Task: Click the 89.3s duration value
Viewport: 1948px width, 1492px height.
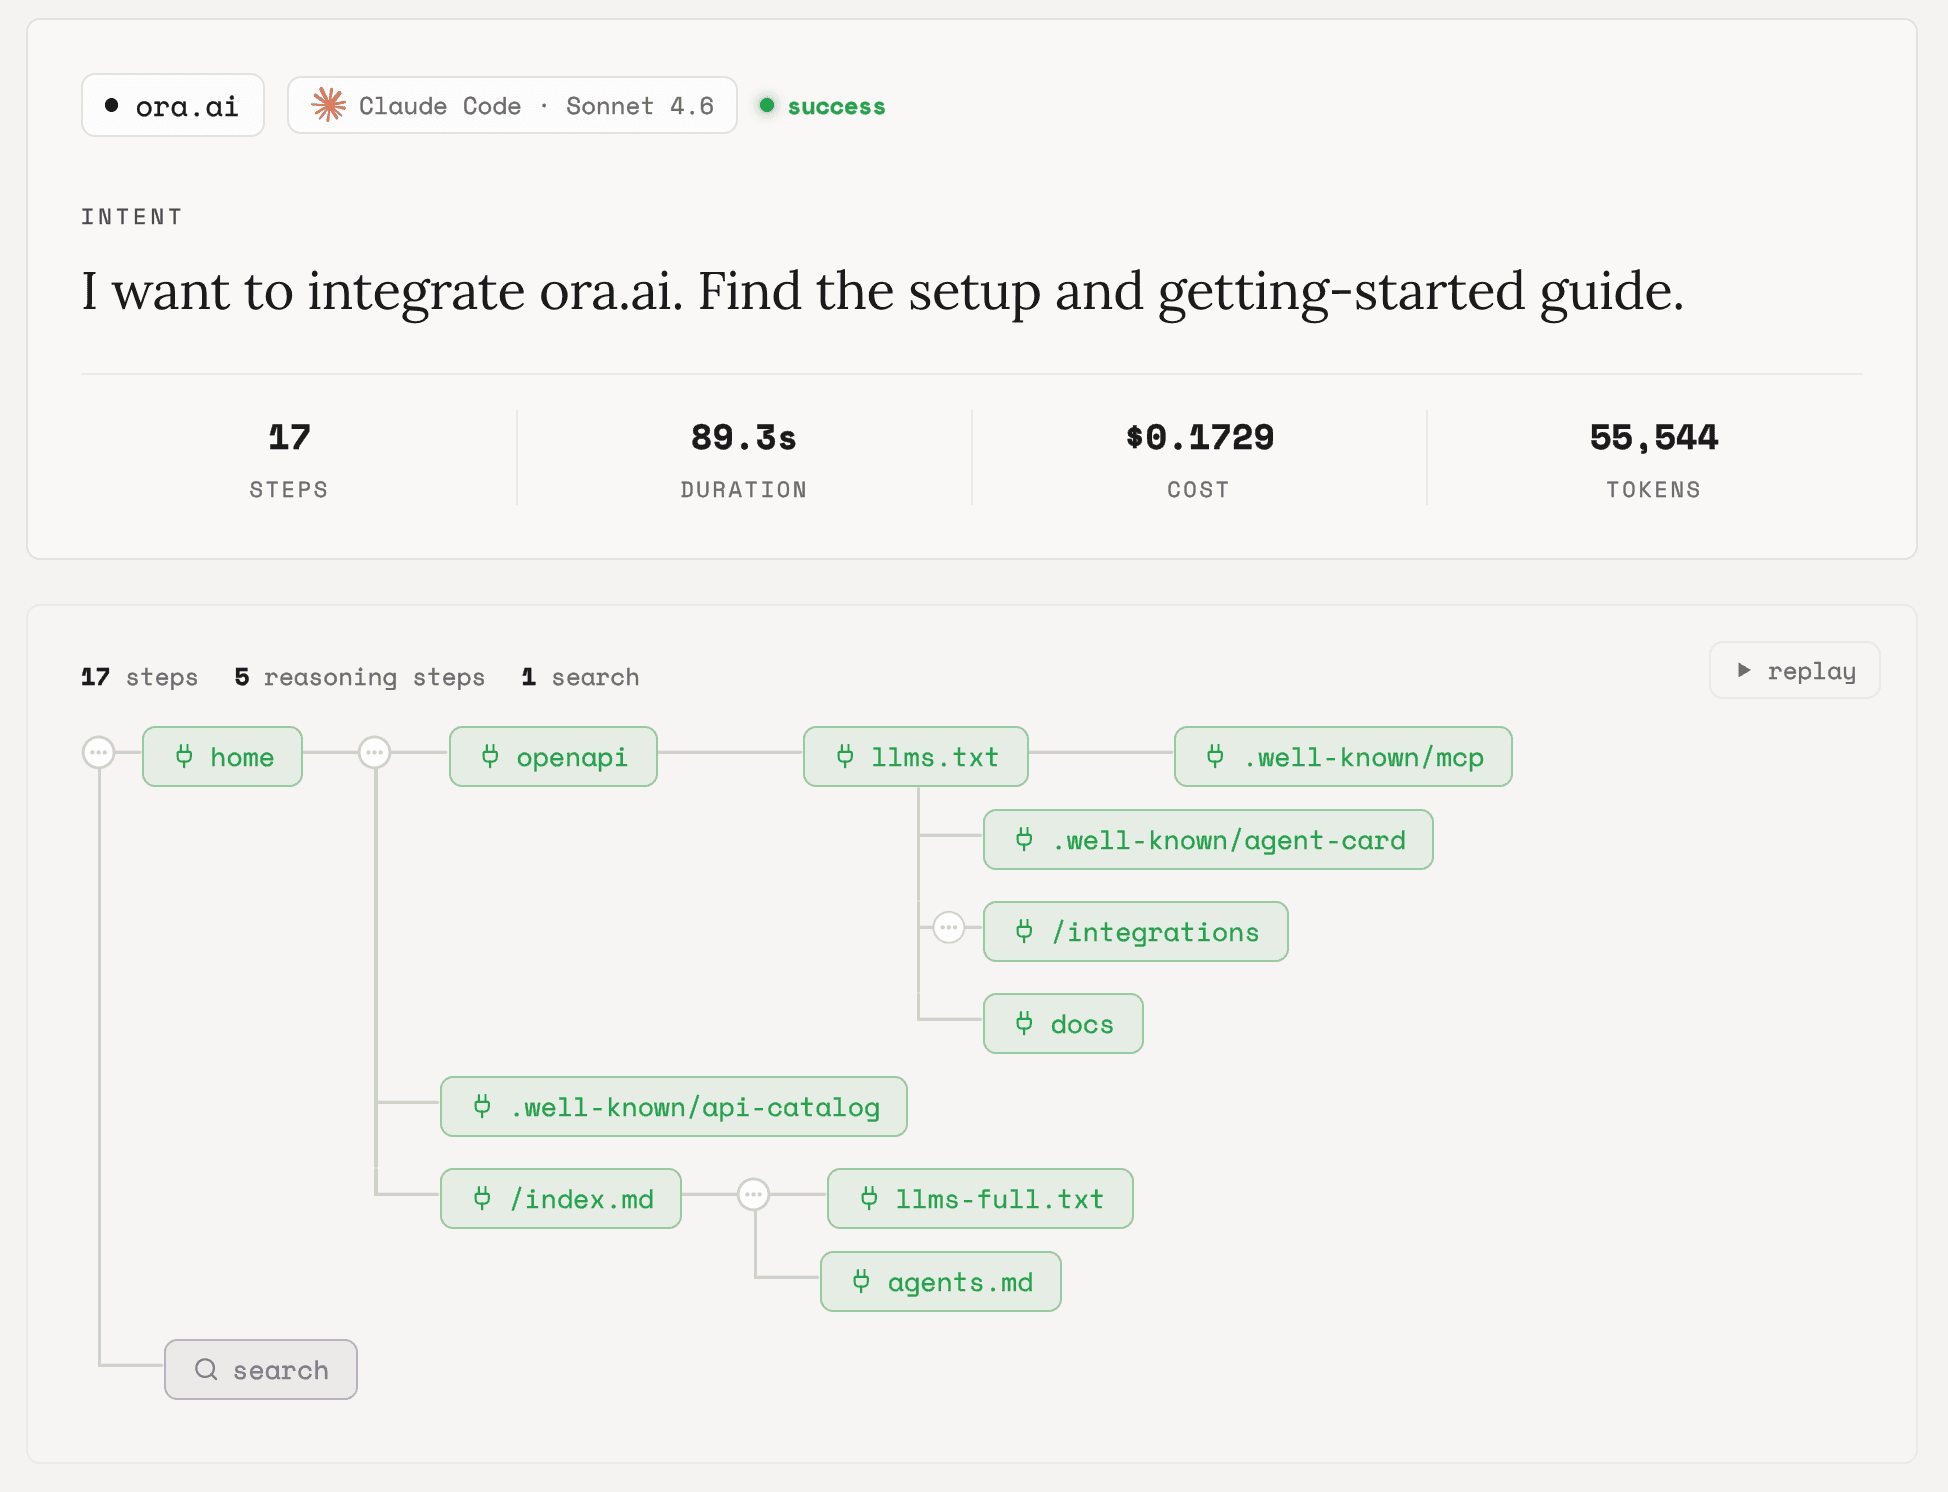Action: pos(743,437)
